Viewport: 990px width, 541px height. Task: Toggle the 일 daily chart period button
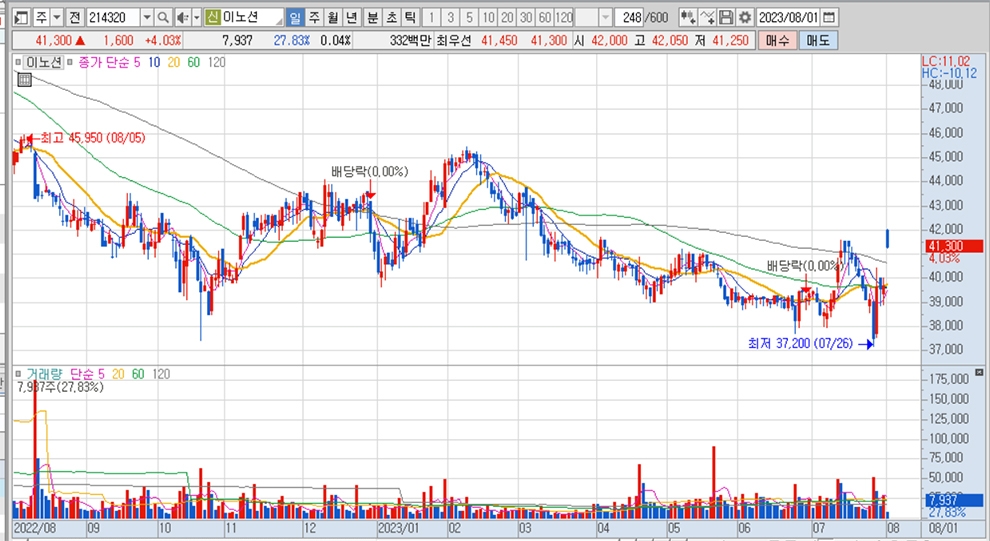295,18
